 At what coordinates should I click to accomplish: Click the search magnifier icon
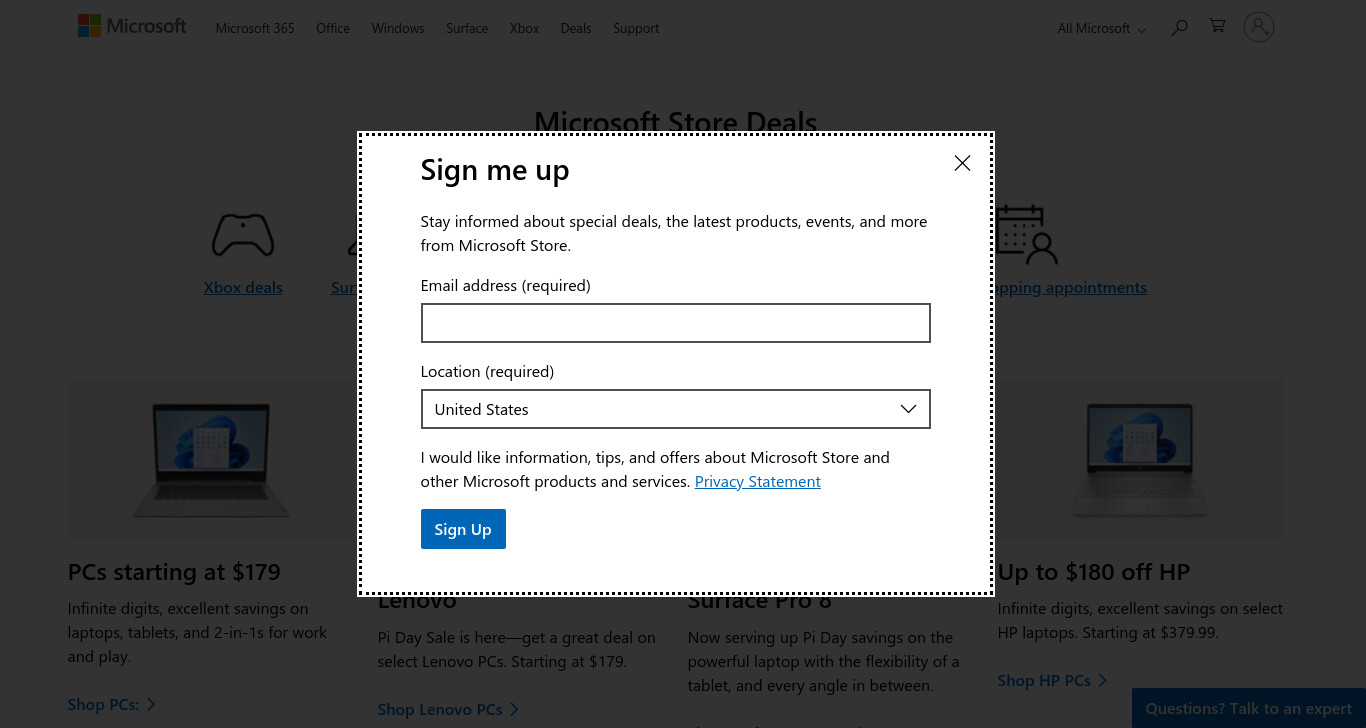[1180, 27]
